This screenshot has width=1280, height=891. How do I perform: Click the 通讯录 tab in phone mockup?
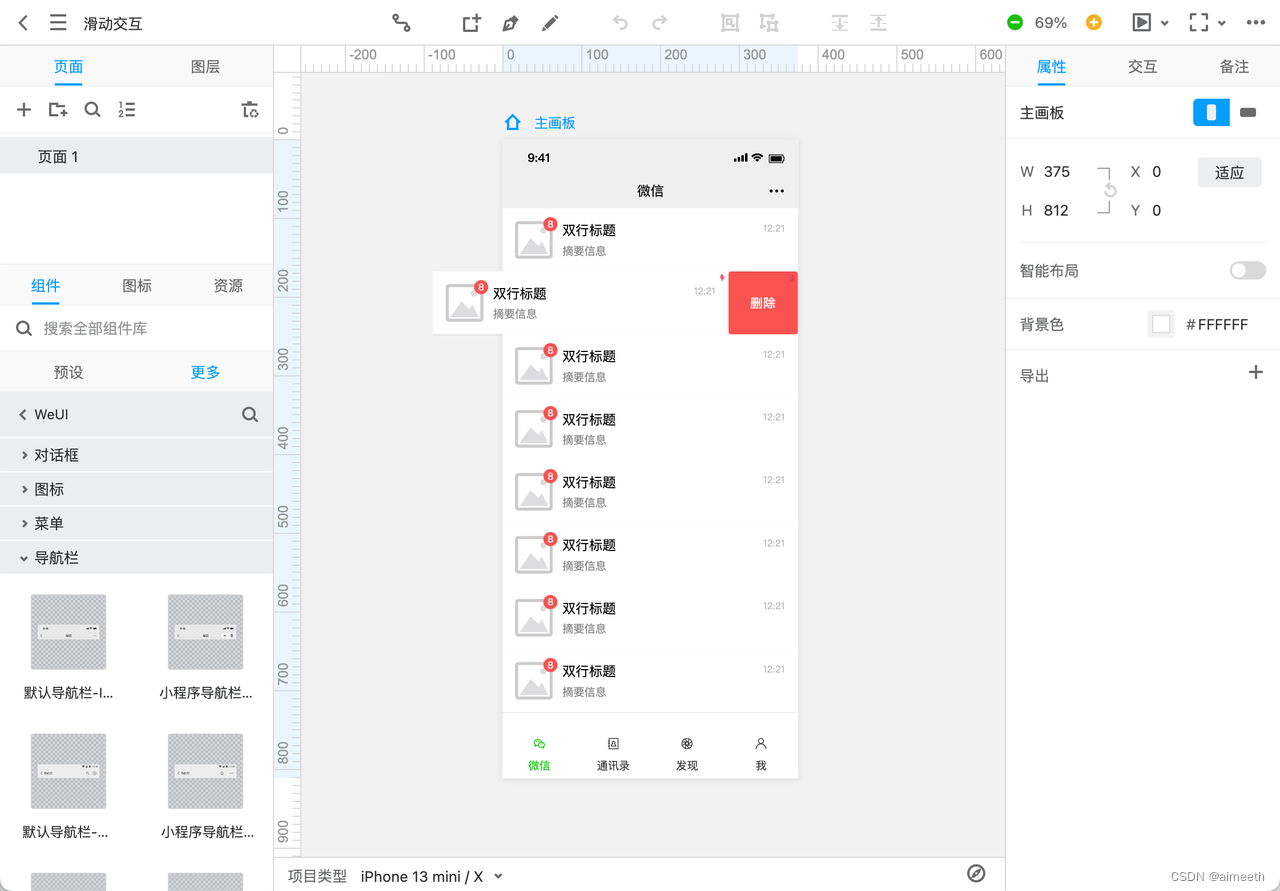pos(613,753)
